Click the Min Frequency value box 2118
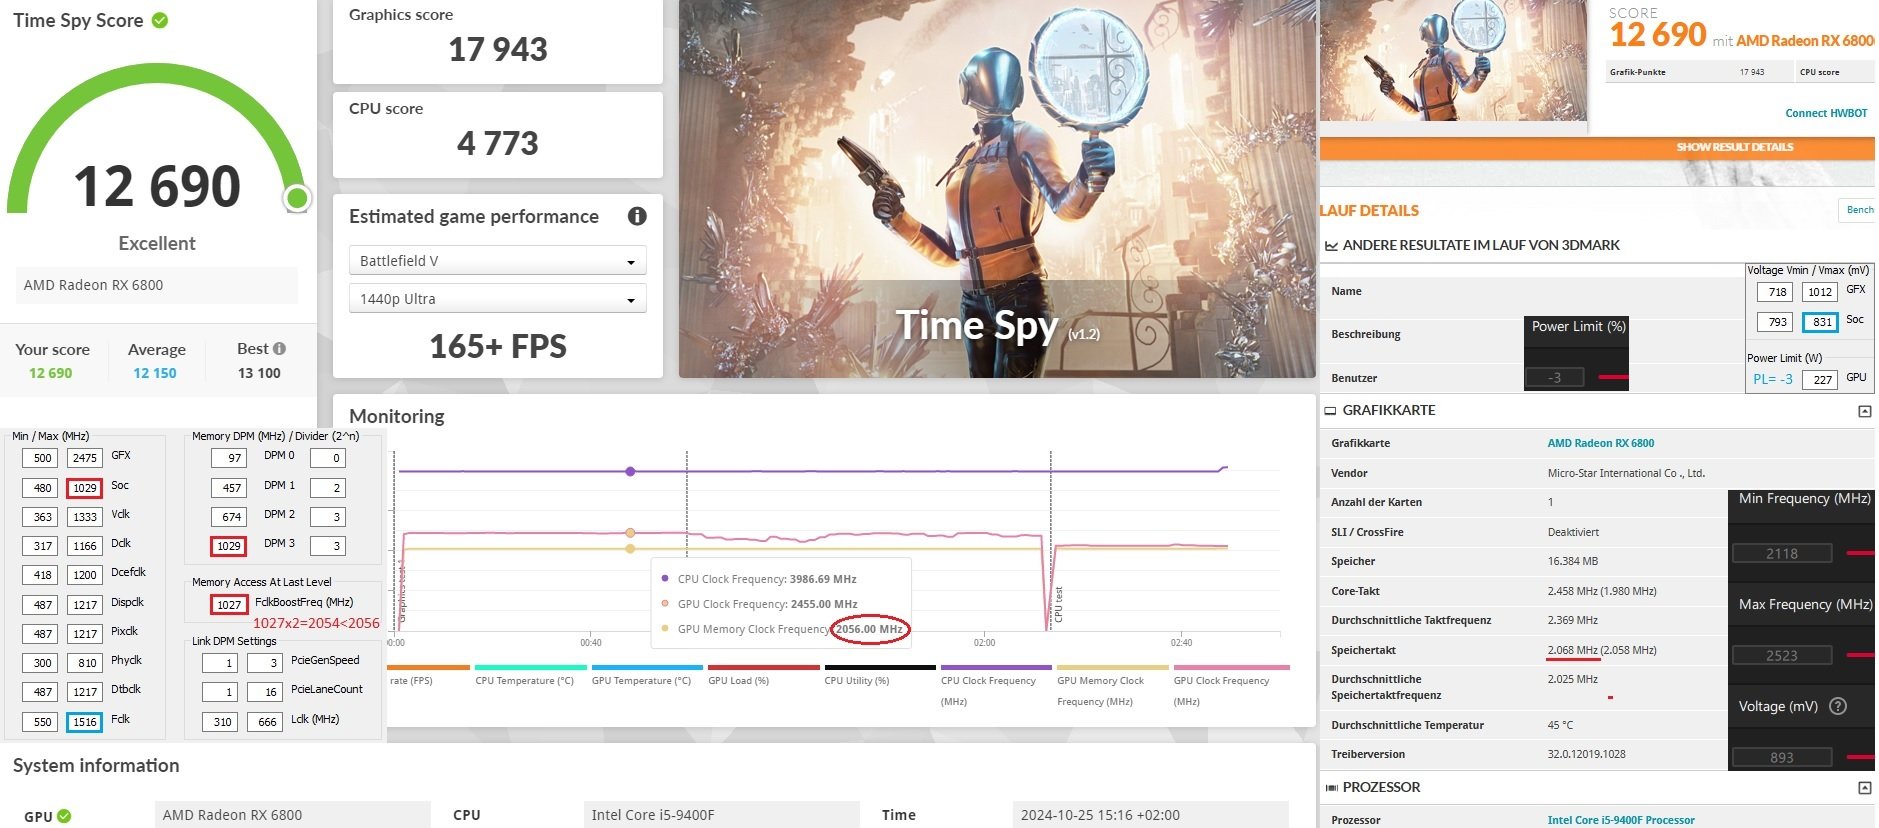Image resolution: width=1879 pixels, height=828 pixels. (1781, 553)
